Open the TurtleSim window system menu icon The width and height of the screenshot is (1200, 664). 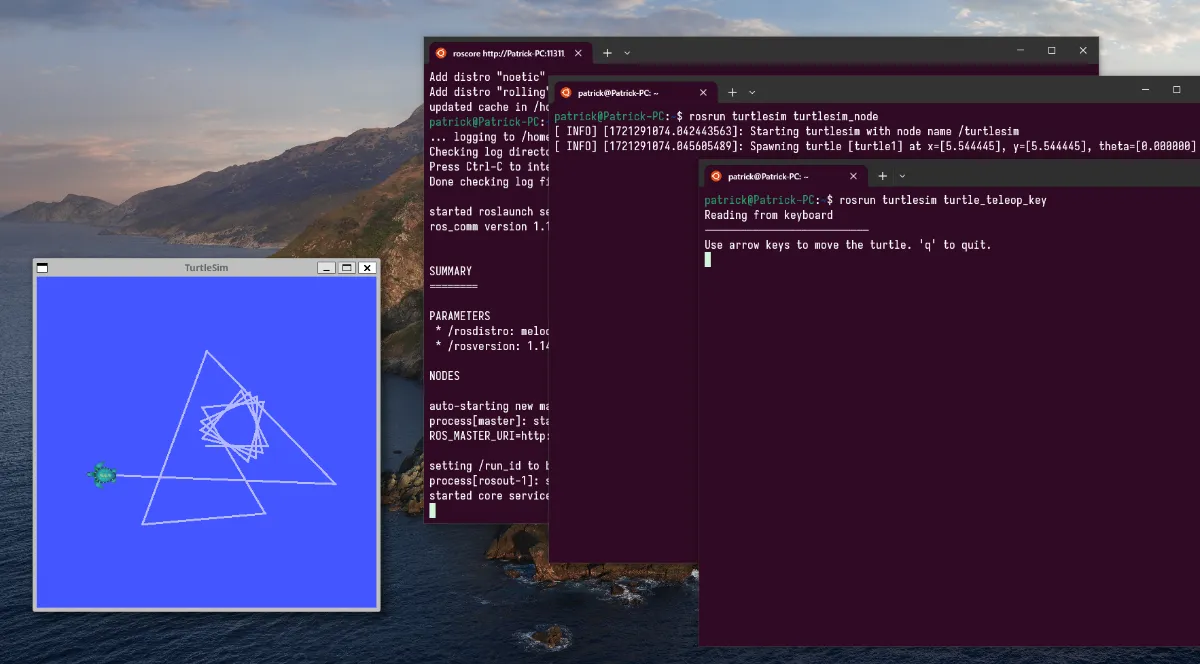tap(42, 268)
